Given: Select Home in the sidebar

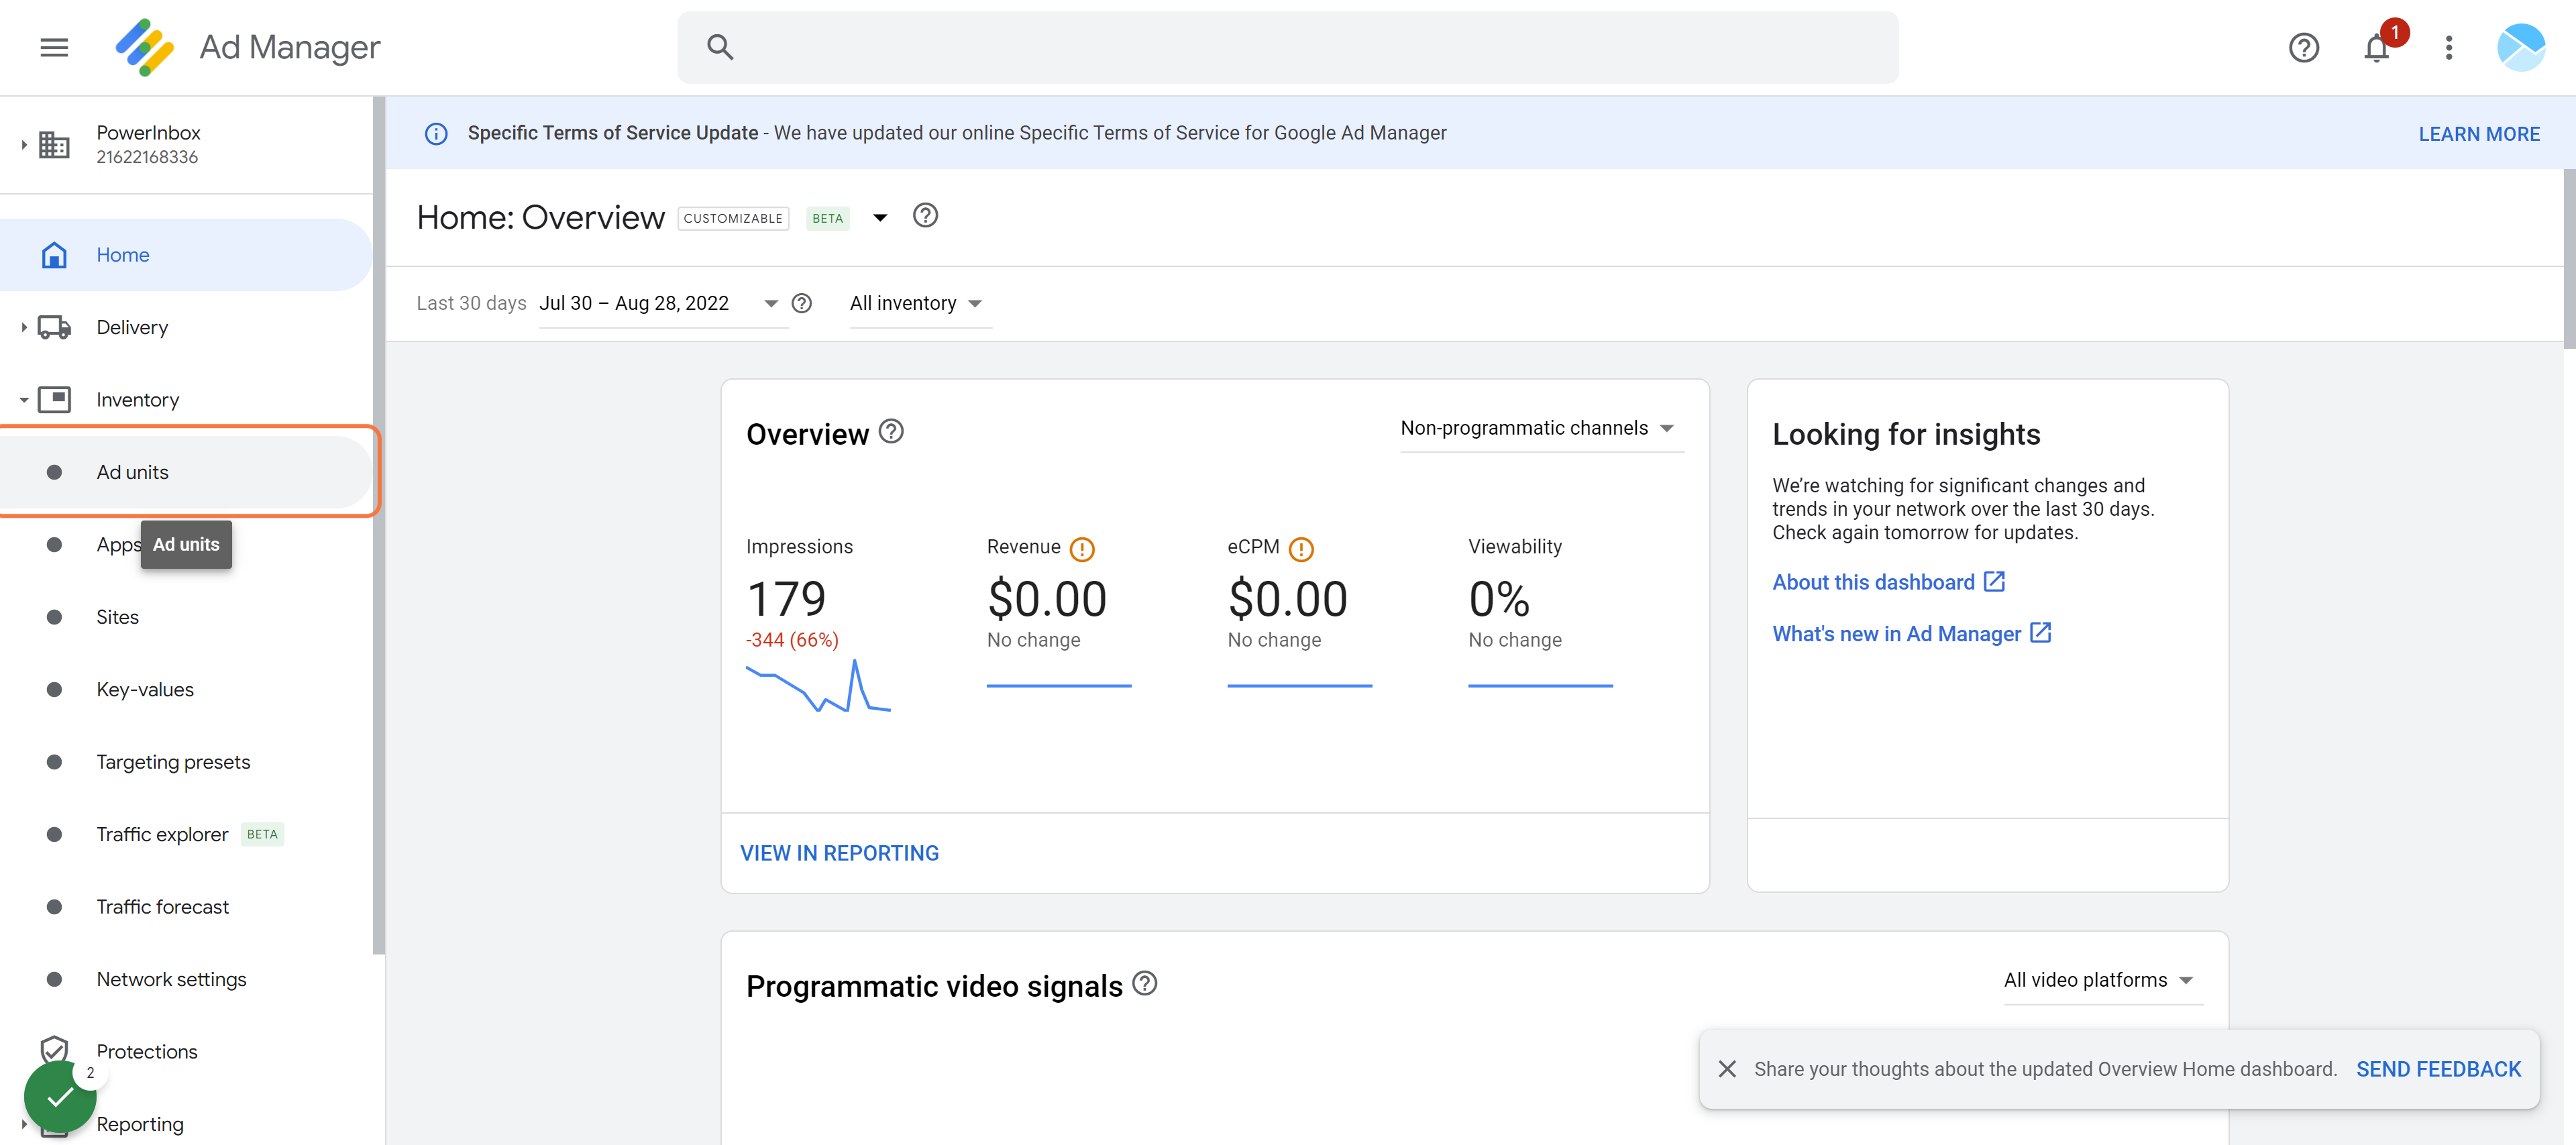Looking at the screenshot, I should pos(186,255).
